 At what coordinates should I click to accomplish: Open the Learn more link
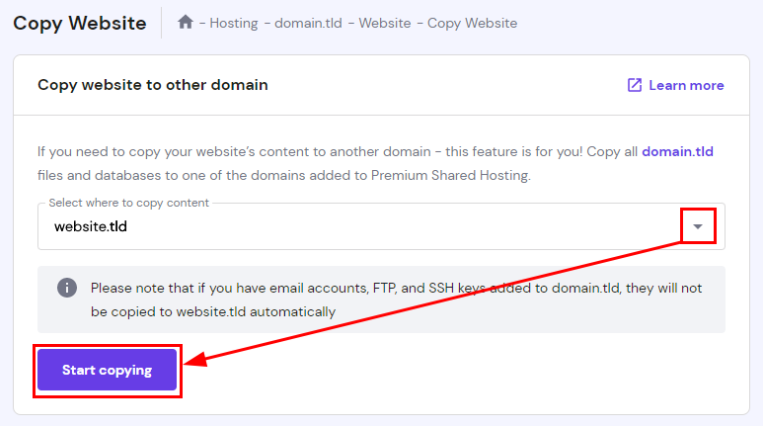coord(686,85)
